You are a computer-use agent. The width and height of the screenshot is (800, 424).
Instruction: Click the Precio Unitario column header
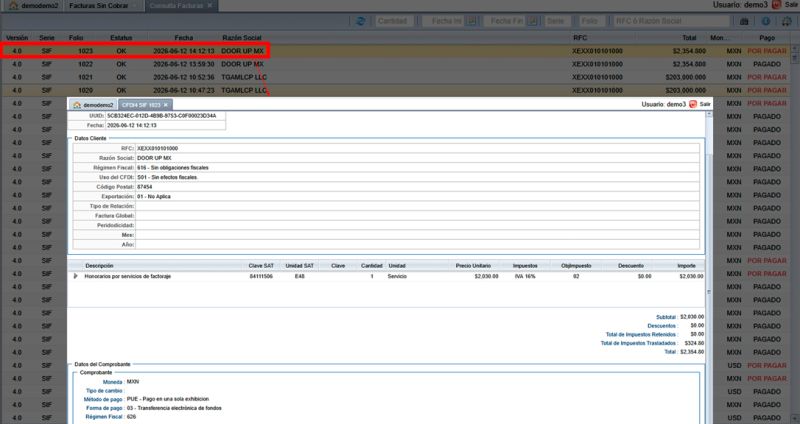coord(473,266)
